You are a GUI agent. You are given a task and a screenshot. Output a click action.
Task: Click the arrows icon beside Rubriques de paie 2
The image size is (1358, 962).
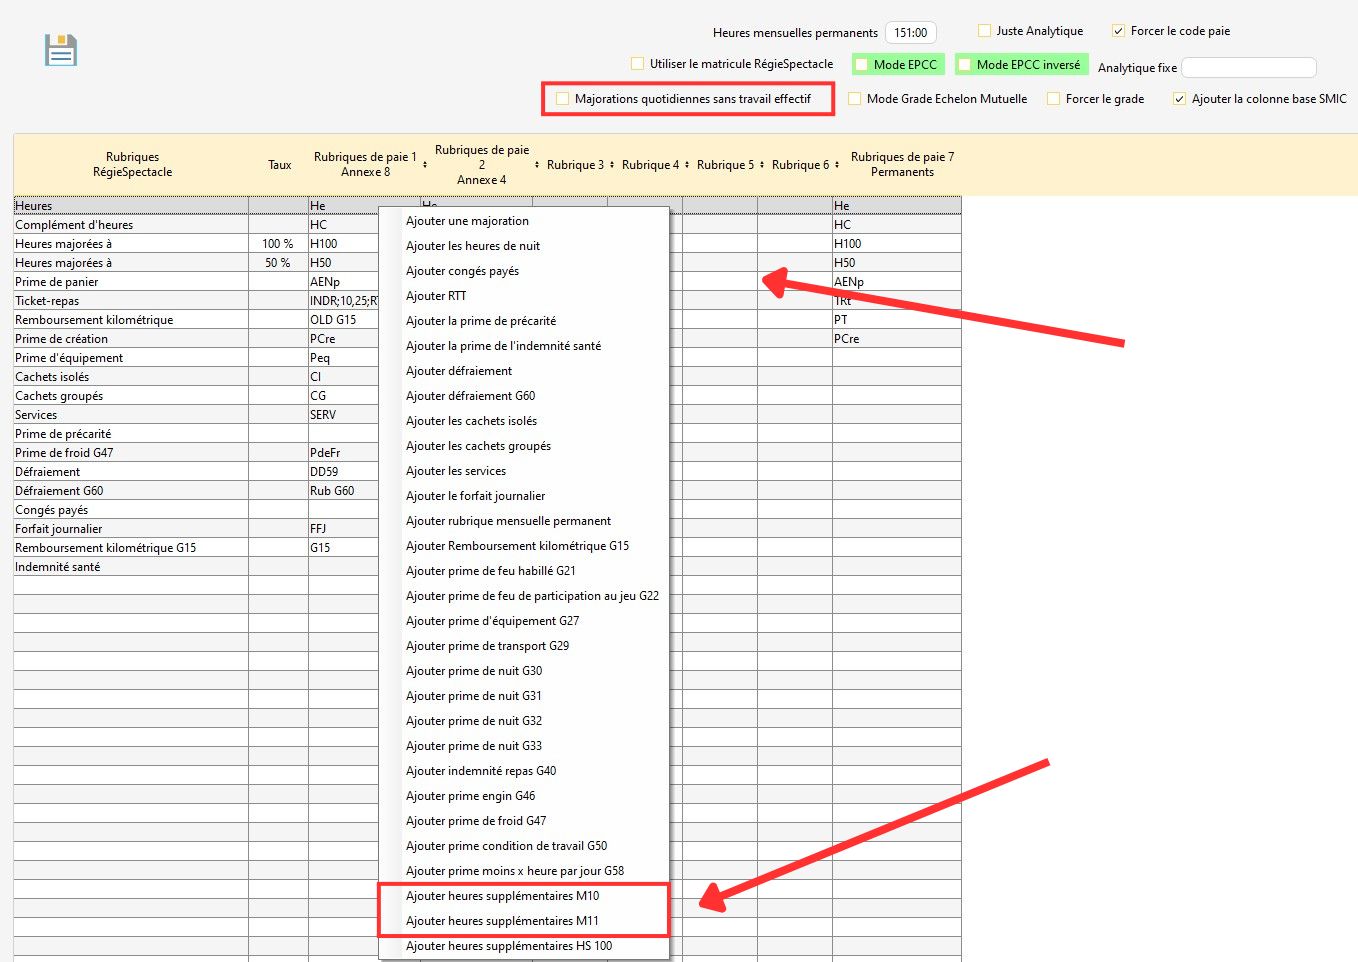click(537, 165)
